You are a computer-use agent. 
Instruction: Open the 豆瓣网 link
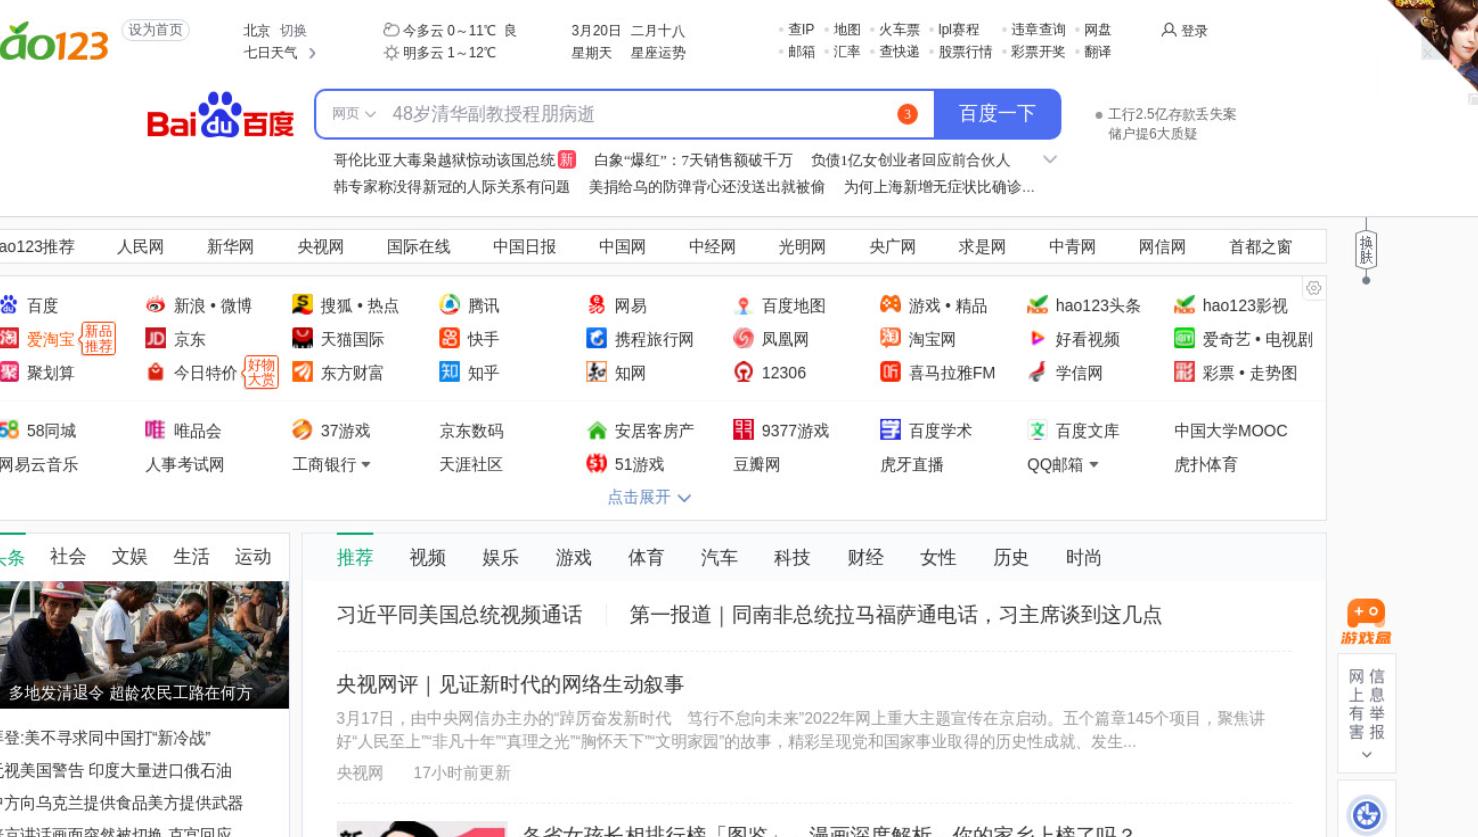tap(756, 464)
